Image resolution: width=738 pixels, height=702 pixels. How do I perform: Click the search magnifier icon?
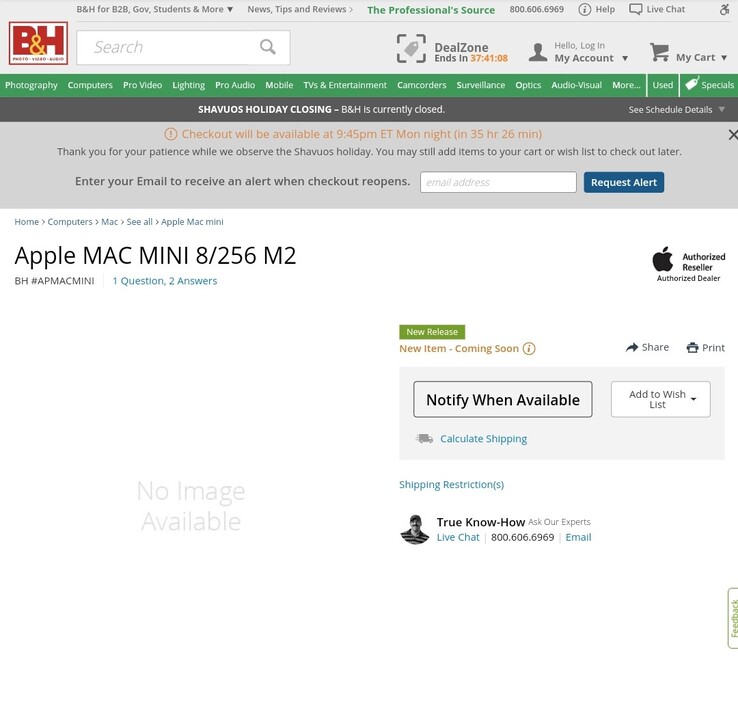tap(267, 47)
